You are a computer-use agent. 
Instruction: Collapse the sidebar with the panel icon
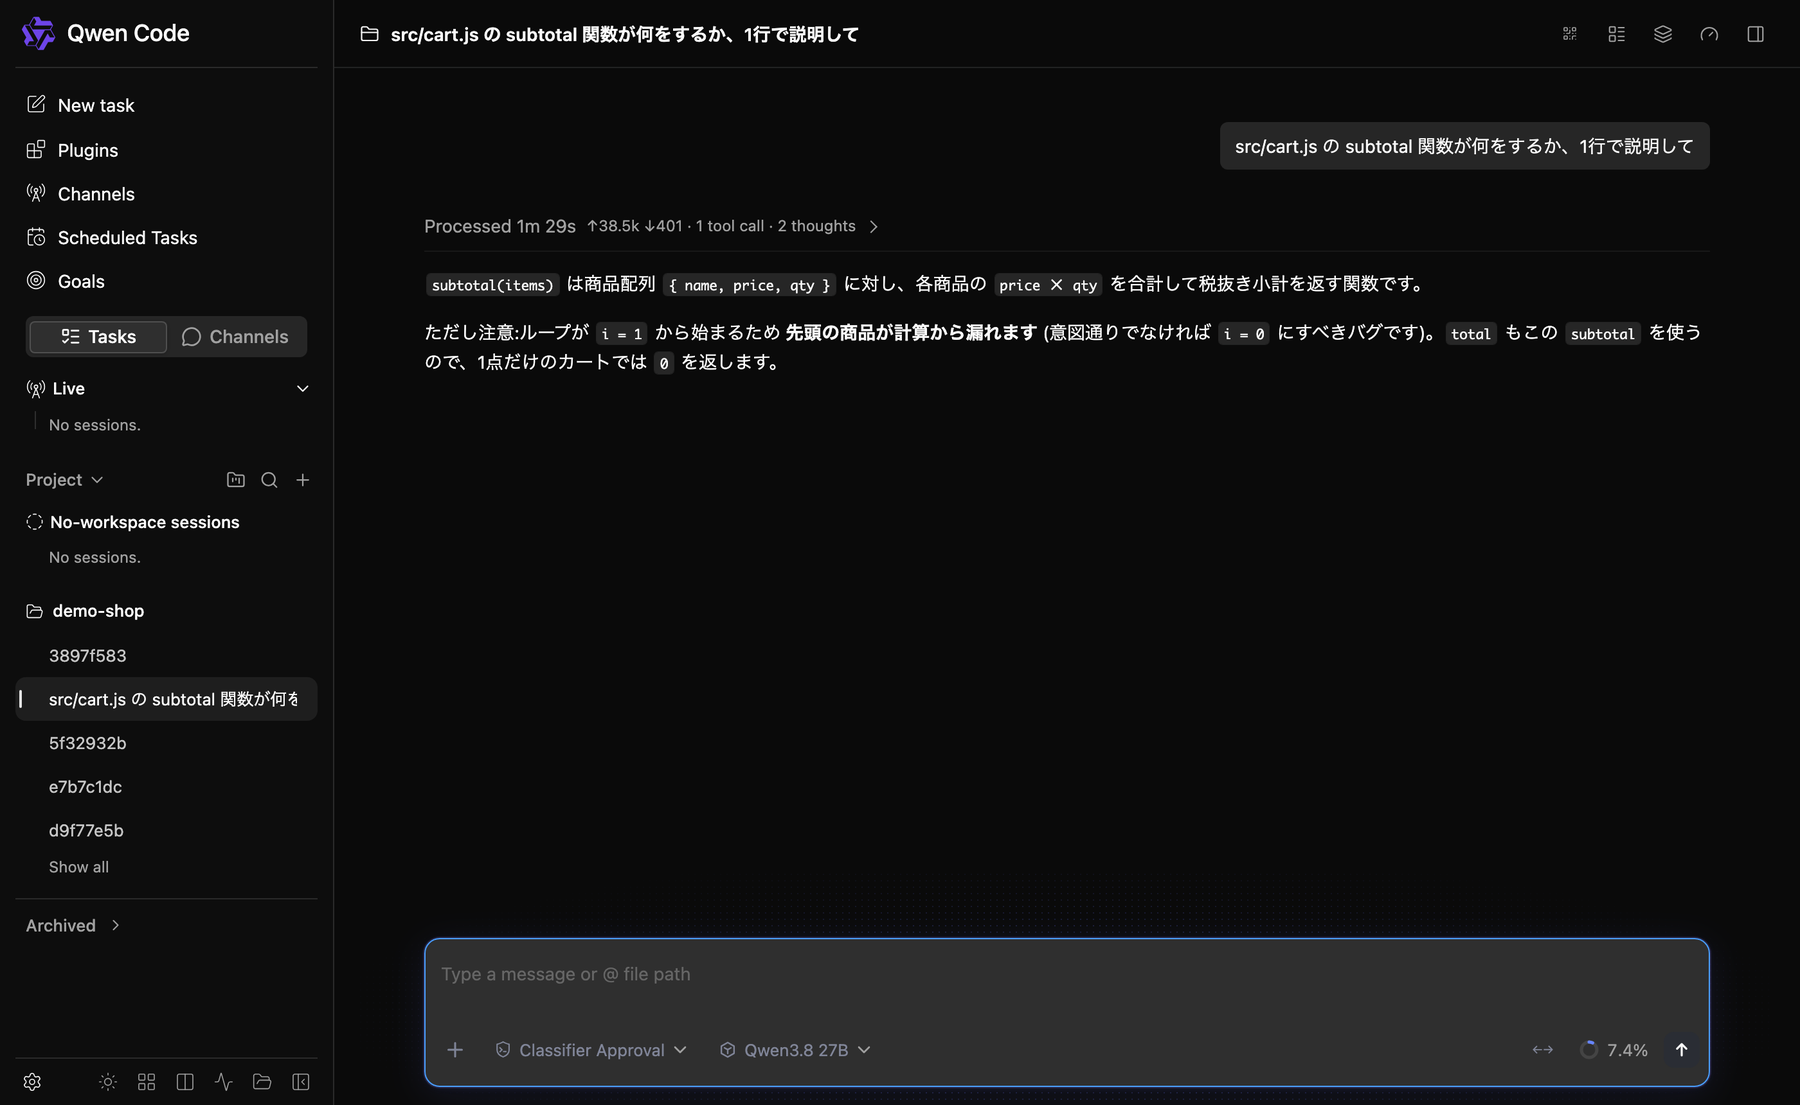[301, 1082]
